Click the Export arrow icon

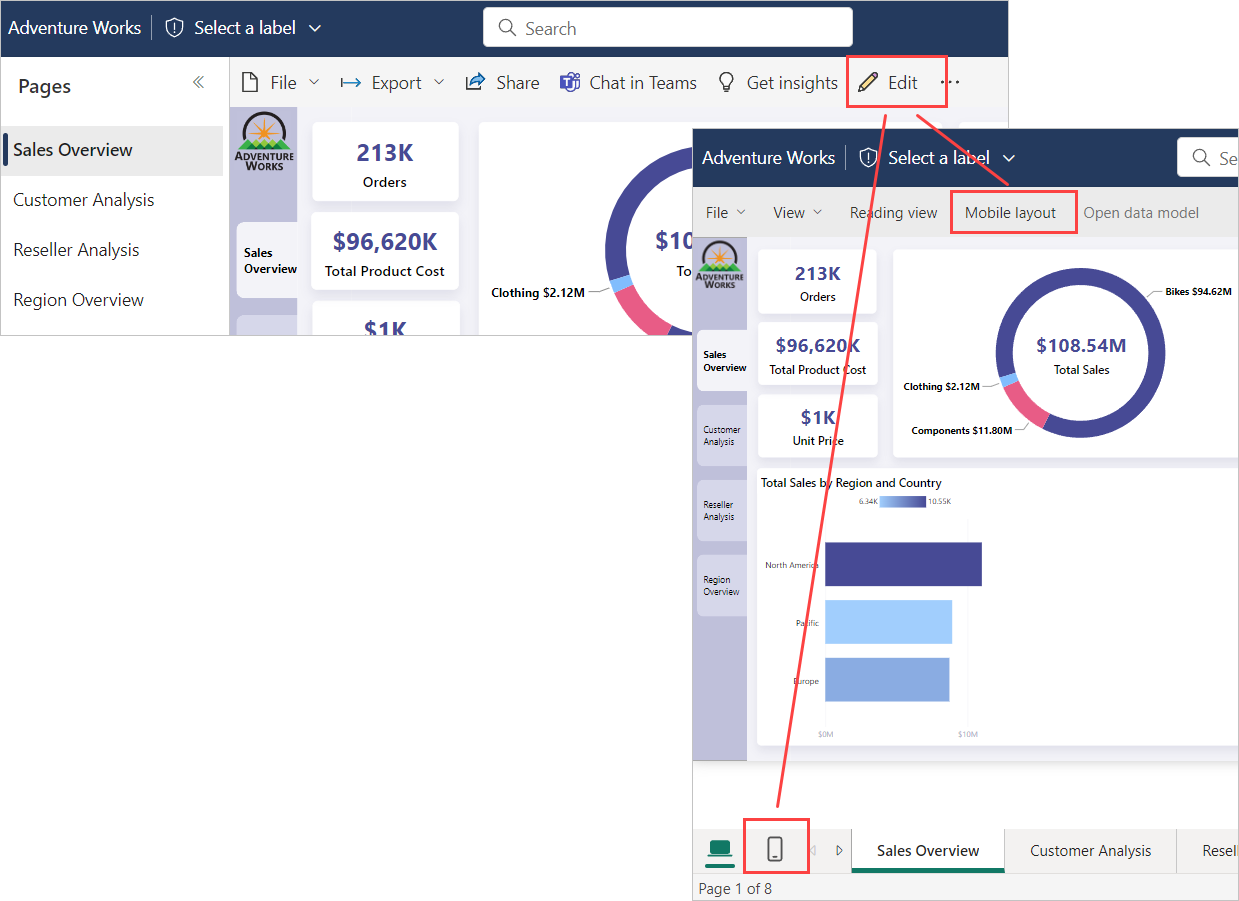351,82
